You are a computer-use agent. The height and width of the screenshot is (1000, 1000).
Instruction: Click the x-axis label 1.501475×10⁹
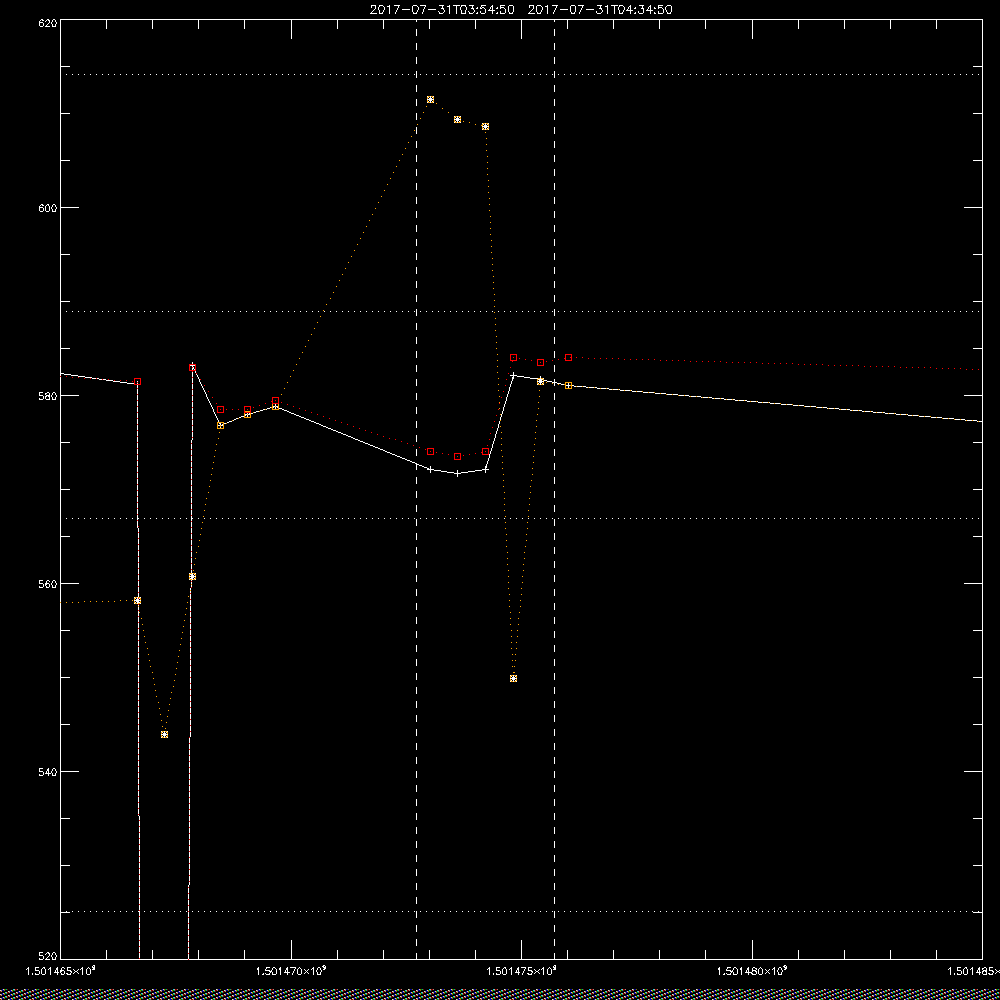coord(522,971)
